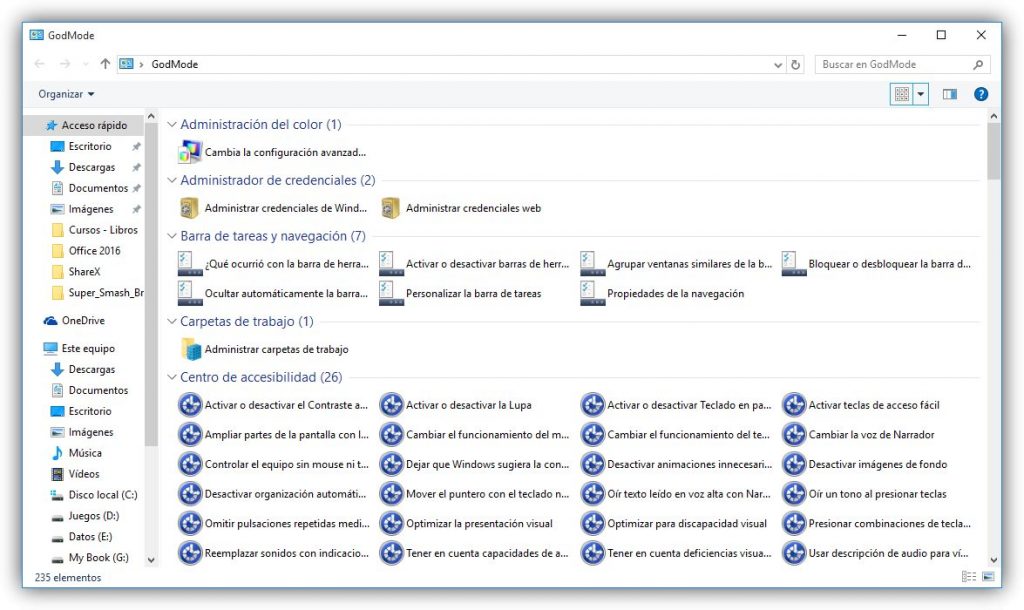
Task: Show the preview pane with the toolbar toggle
Action: pyautogui.click(x=949, y=94)
